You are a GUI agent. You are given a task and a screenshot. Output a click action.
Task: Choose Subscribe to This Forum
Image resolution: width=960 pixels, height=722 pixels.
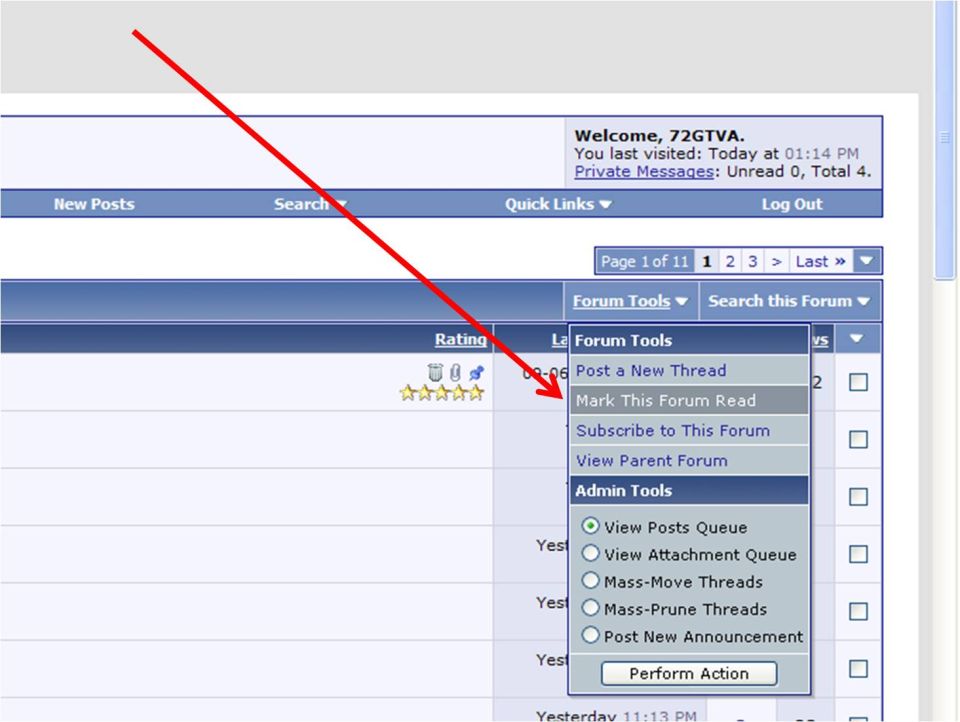(x=689, y=431)
